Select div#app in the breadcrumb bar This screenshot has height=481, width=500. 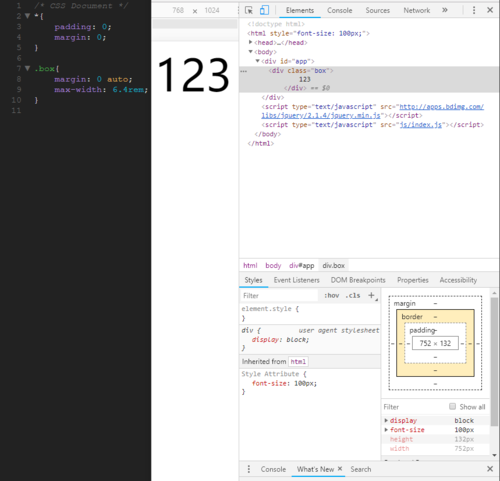(302, 265)
